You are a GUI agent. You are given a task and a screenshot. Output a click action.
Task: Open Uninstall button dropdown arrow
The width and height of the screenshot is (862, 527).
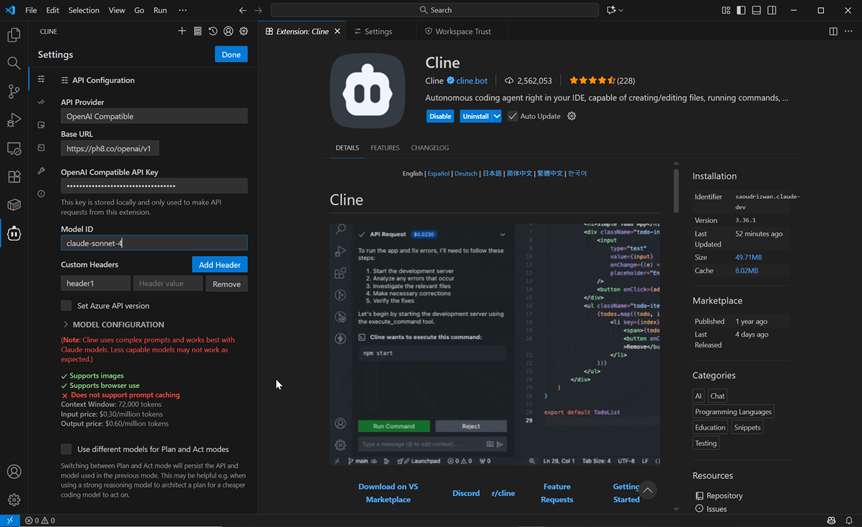(496, 116)
